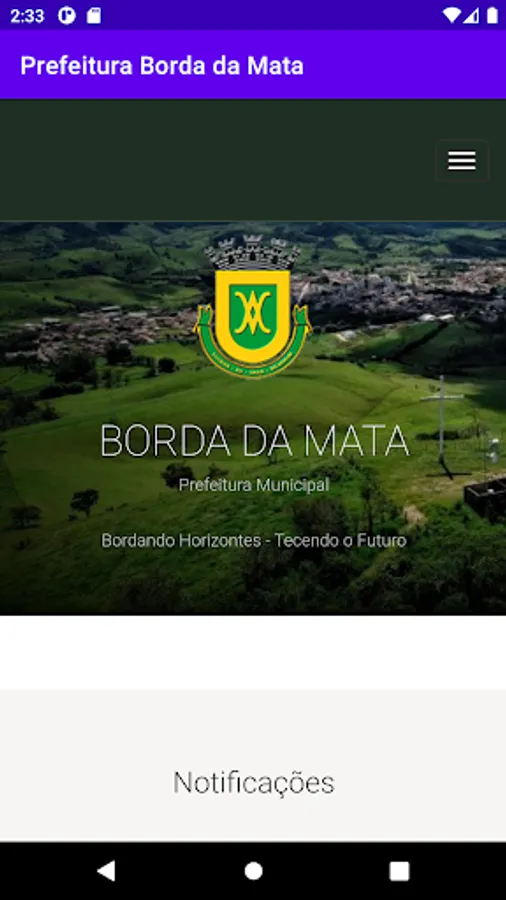This screenshot has width=506, height=900.
Task: Tap the dark green header bar area
Action: pos(218,160)
